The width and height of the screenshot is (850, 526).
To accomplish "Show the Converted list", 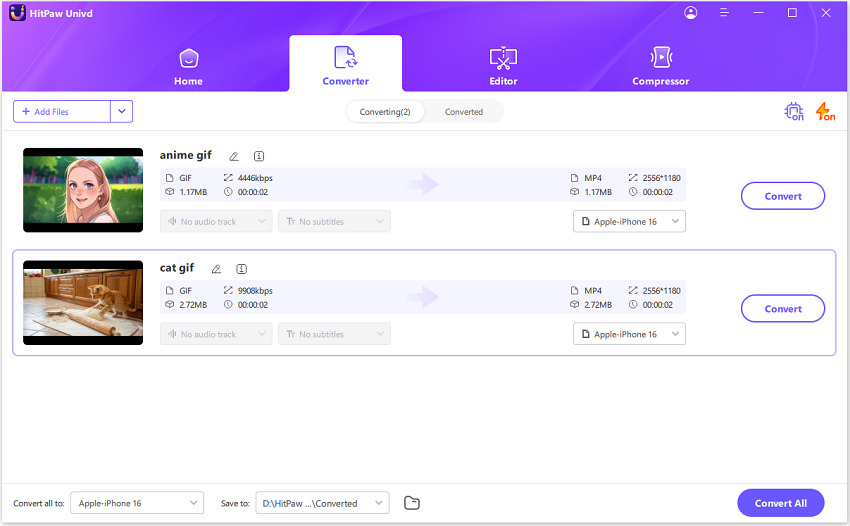I will coord(463,112).
